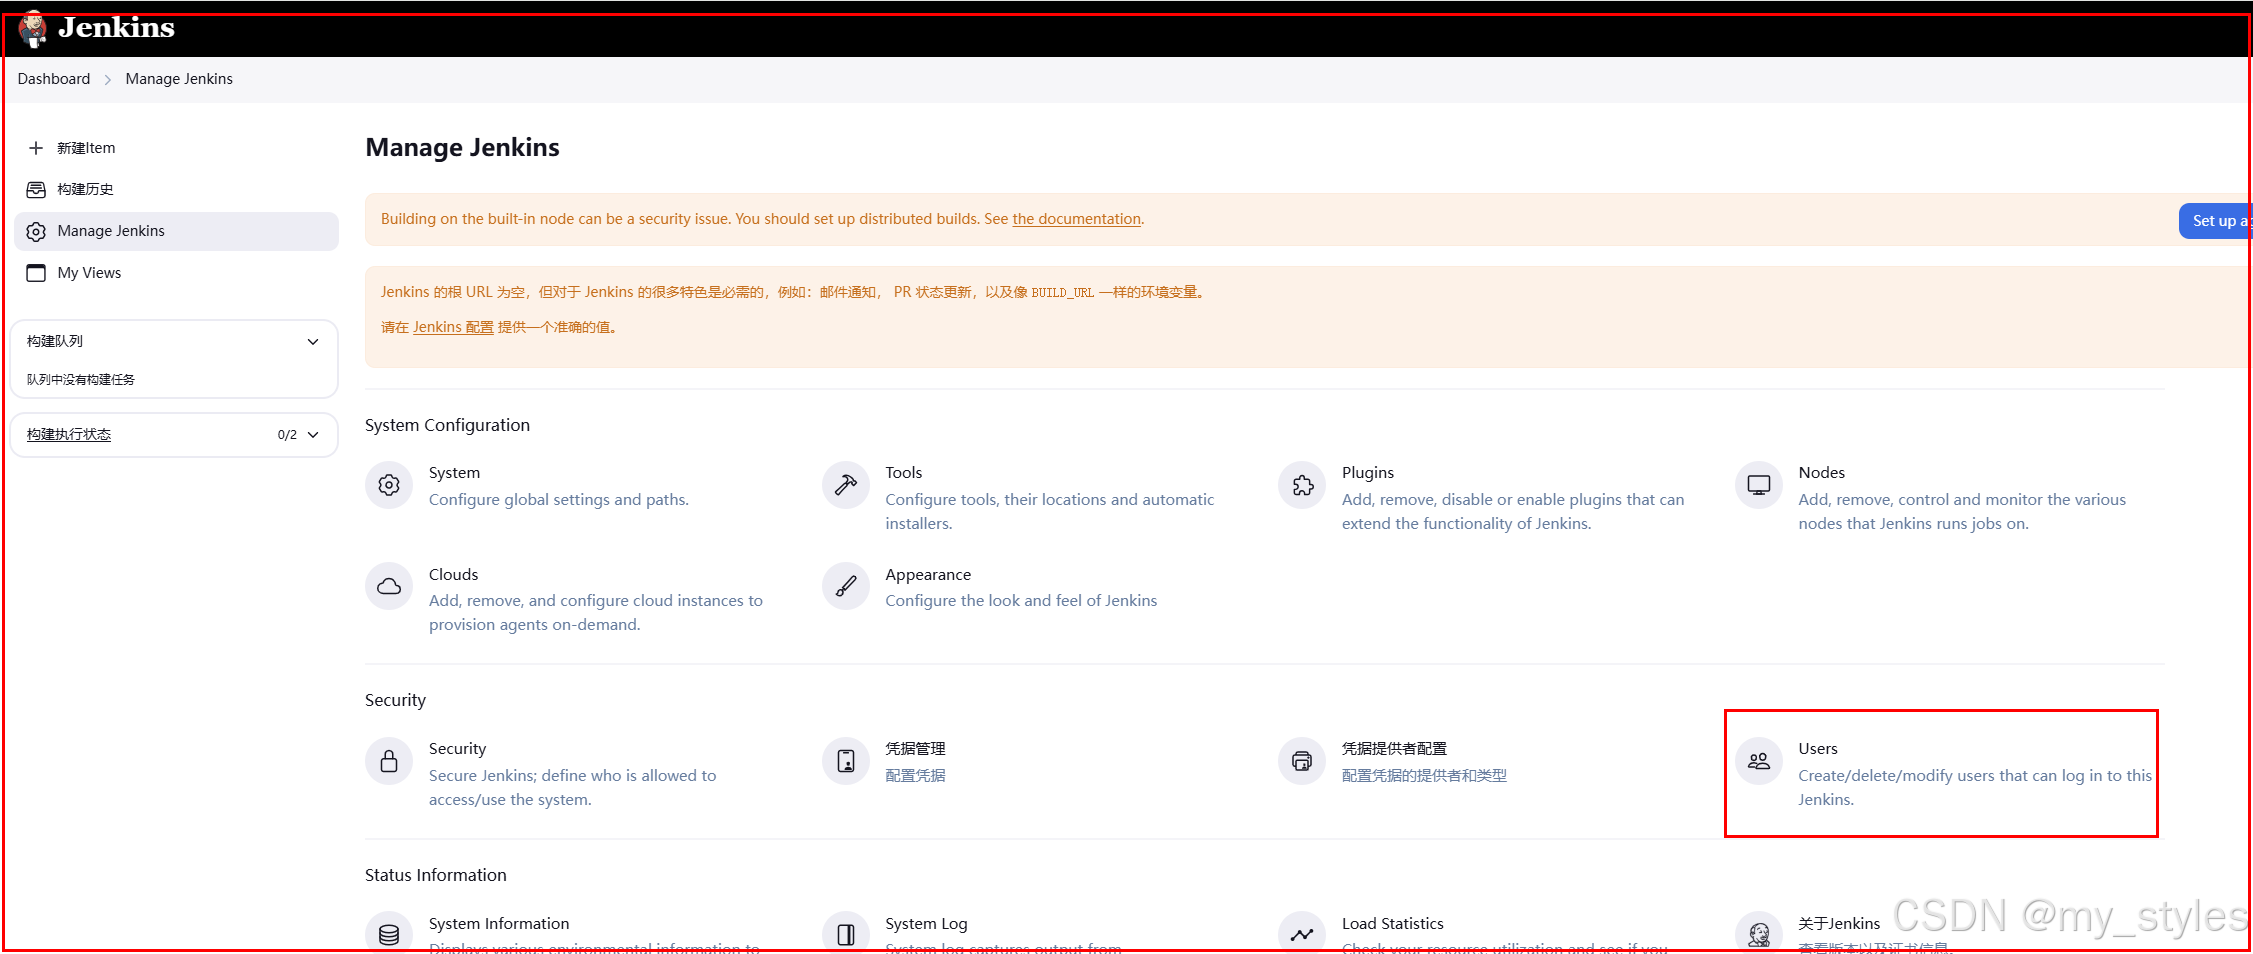
Task: Open the System Log title
Action: [x=926, y=924]
